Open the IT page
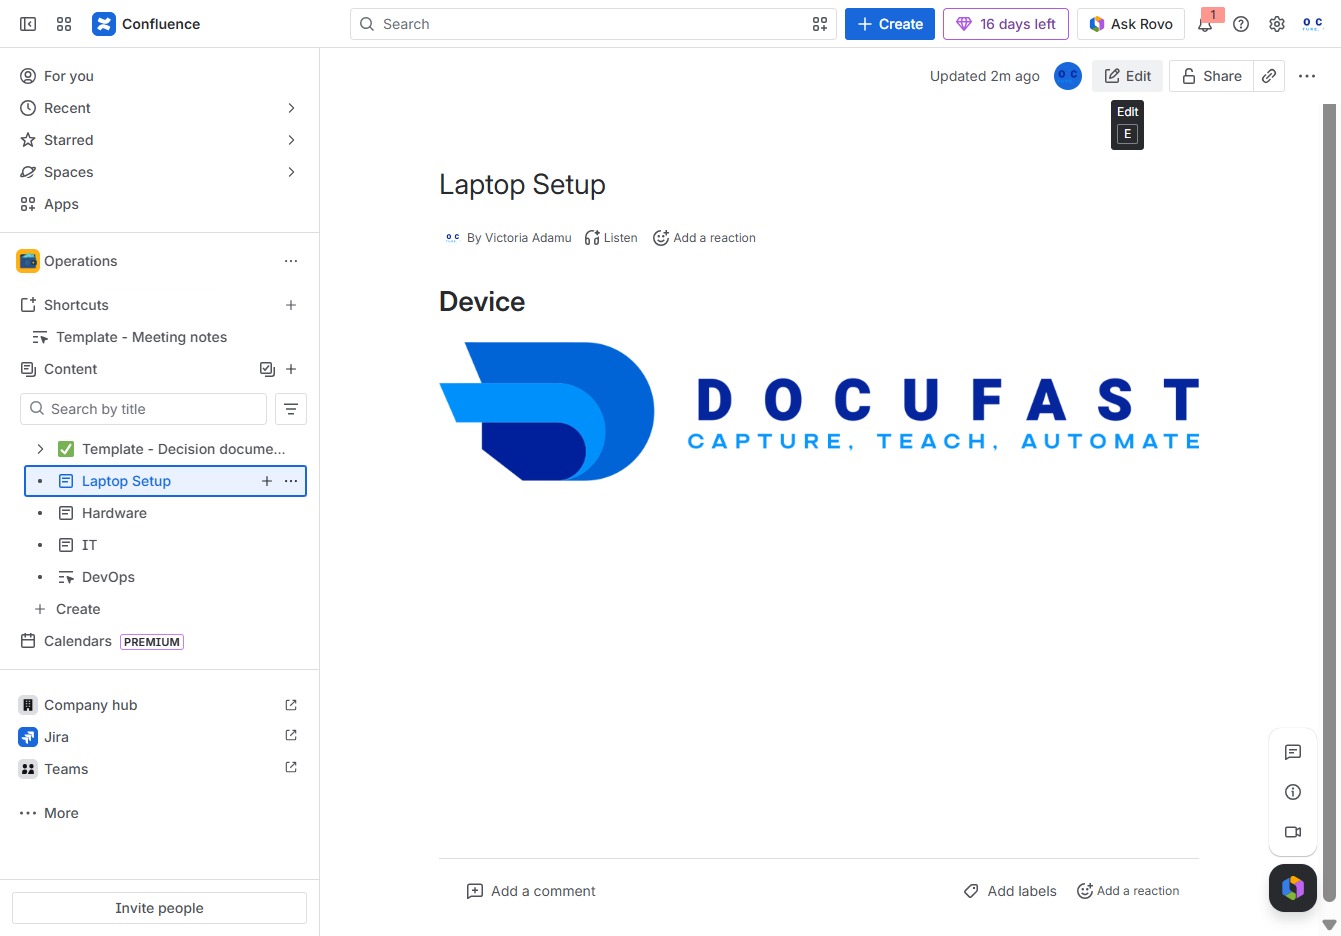 [x=89, y=545]
